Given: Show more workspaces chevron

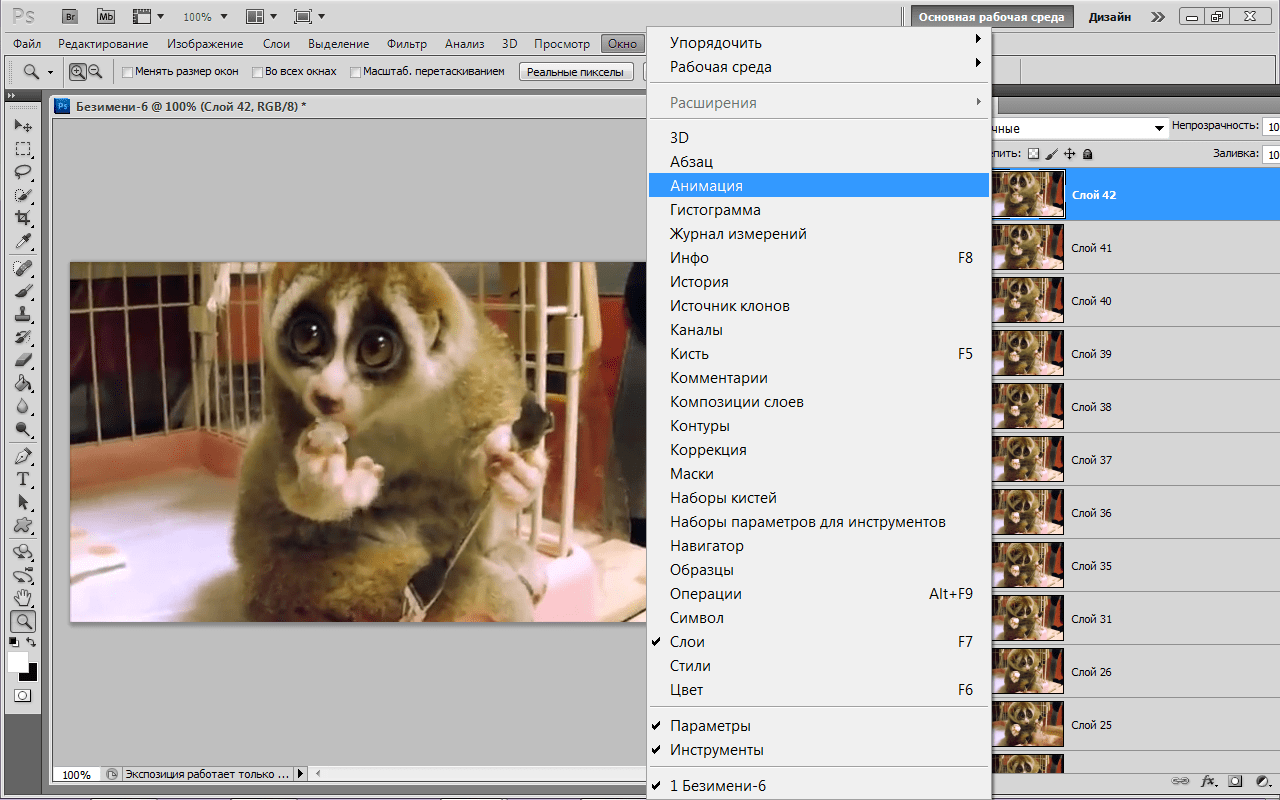Looking at the screenshot, I should tap(1157, 17).
